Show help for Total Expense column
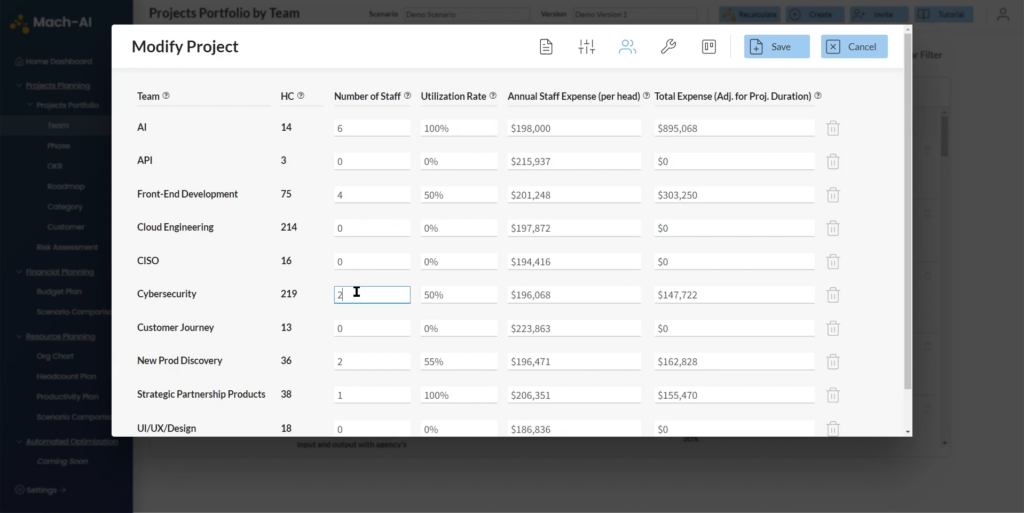Image resolution: width=1024 pixels, height=513 pixels. pos(818,96)
